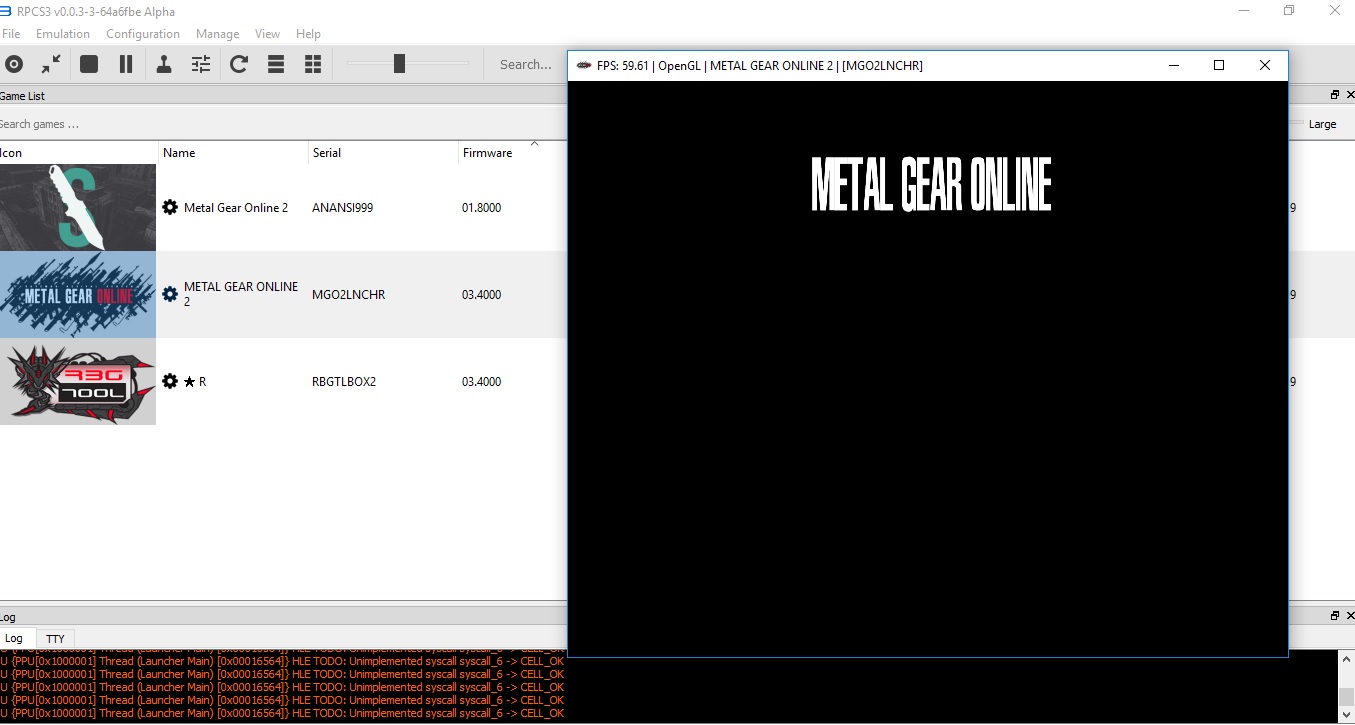This screenshot has width=1355, height=725.
Task: Switch to the TTY tab
Action: click(55, 638)
